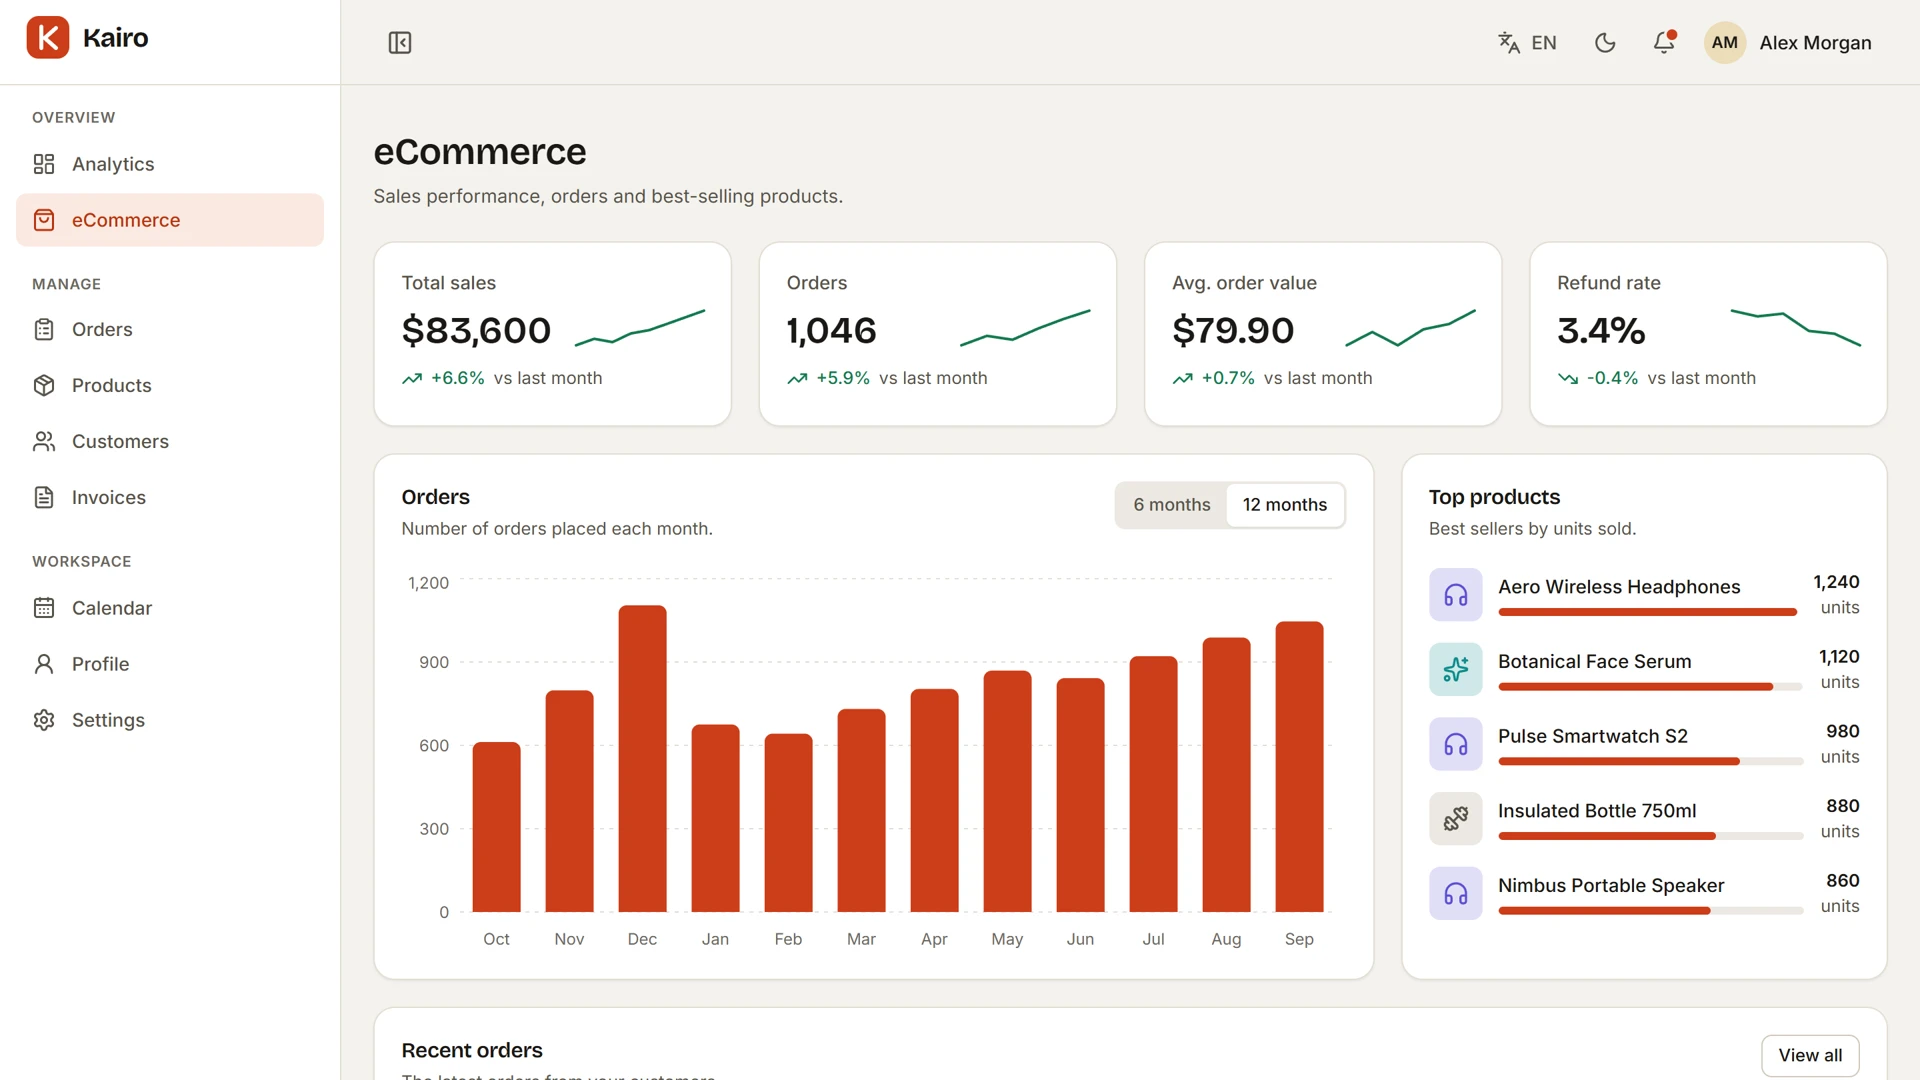Click the Refund rate downward trend arrow icon
Screen dimensions: 1920x1080
click(x=1568, y=379)
